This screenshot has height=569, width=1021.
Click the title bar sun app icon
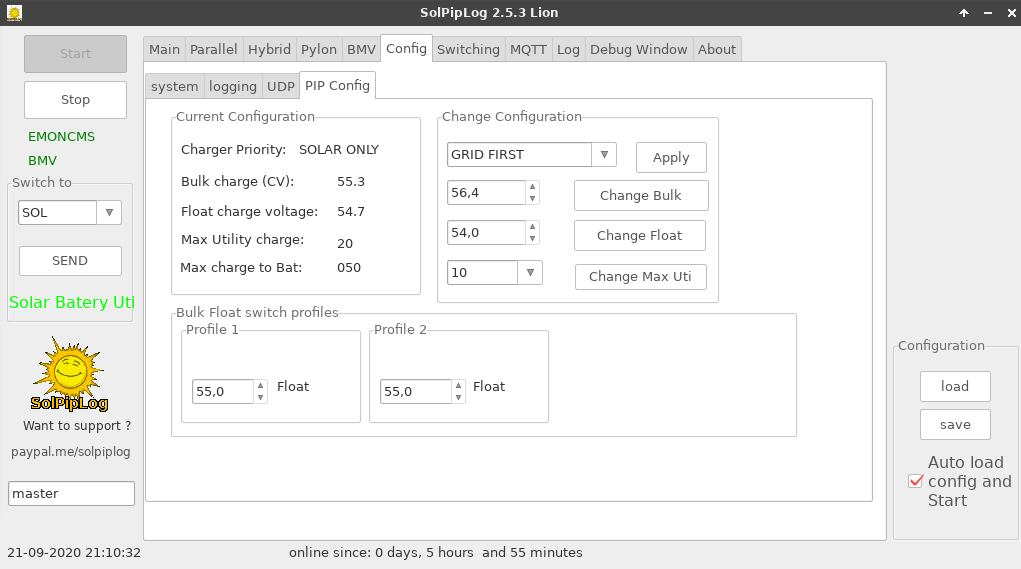(14, 12)
